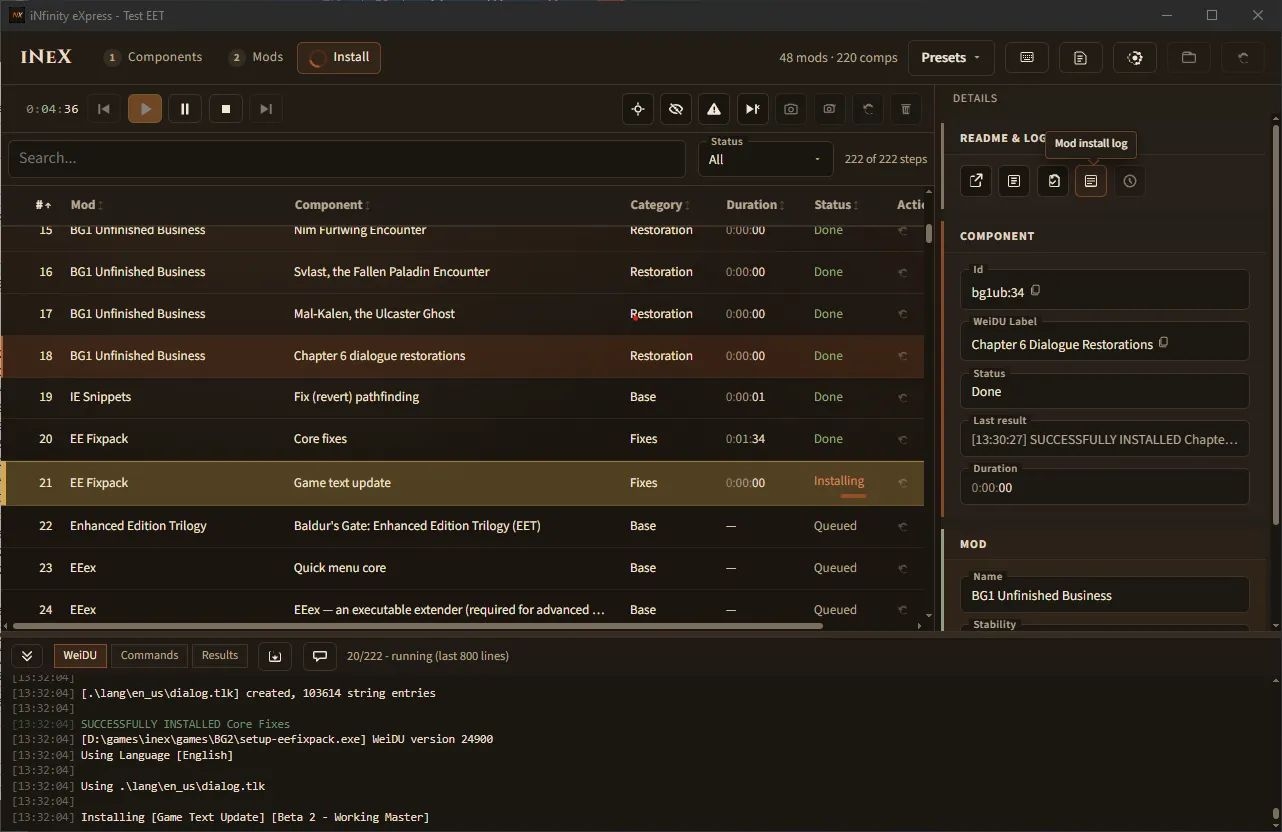Select row 16 Svlast, the Fallen Paladin Encounter
This screenshot has height=832, width=1282.
coord(463,272)
